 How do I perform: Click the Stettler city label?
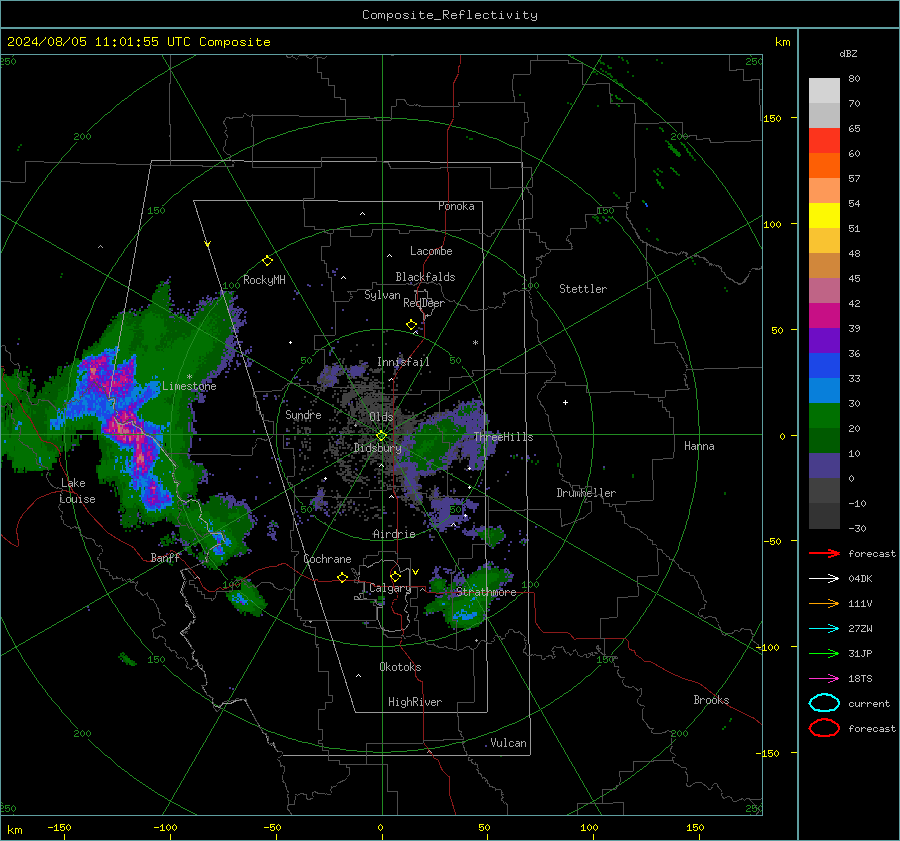(583, 289)
